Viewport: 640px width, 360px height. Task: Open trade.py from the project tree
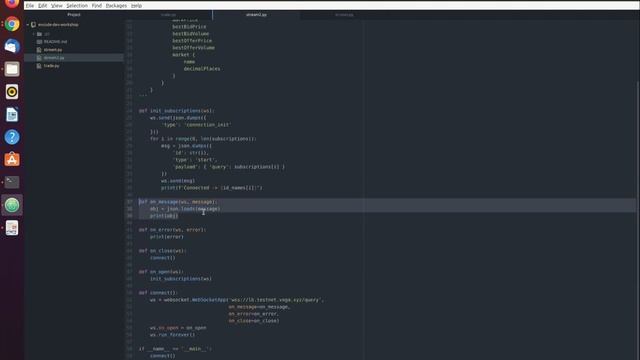(x=51, y=66)
